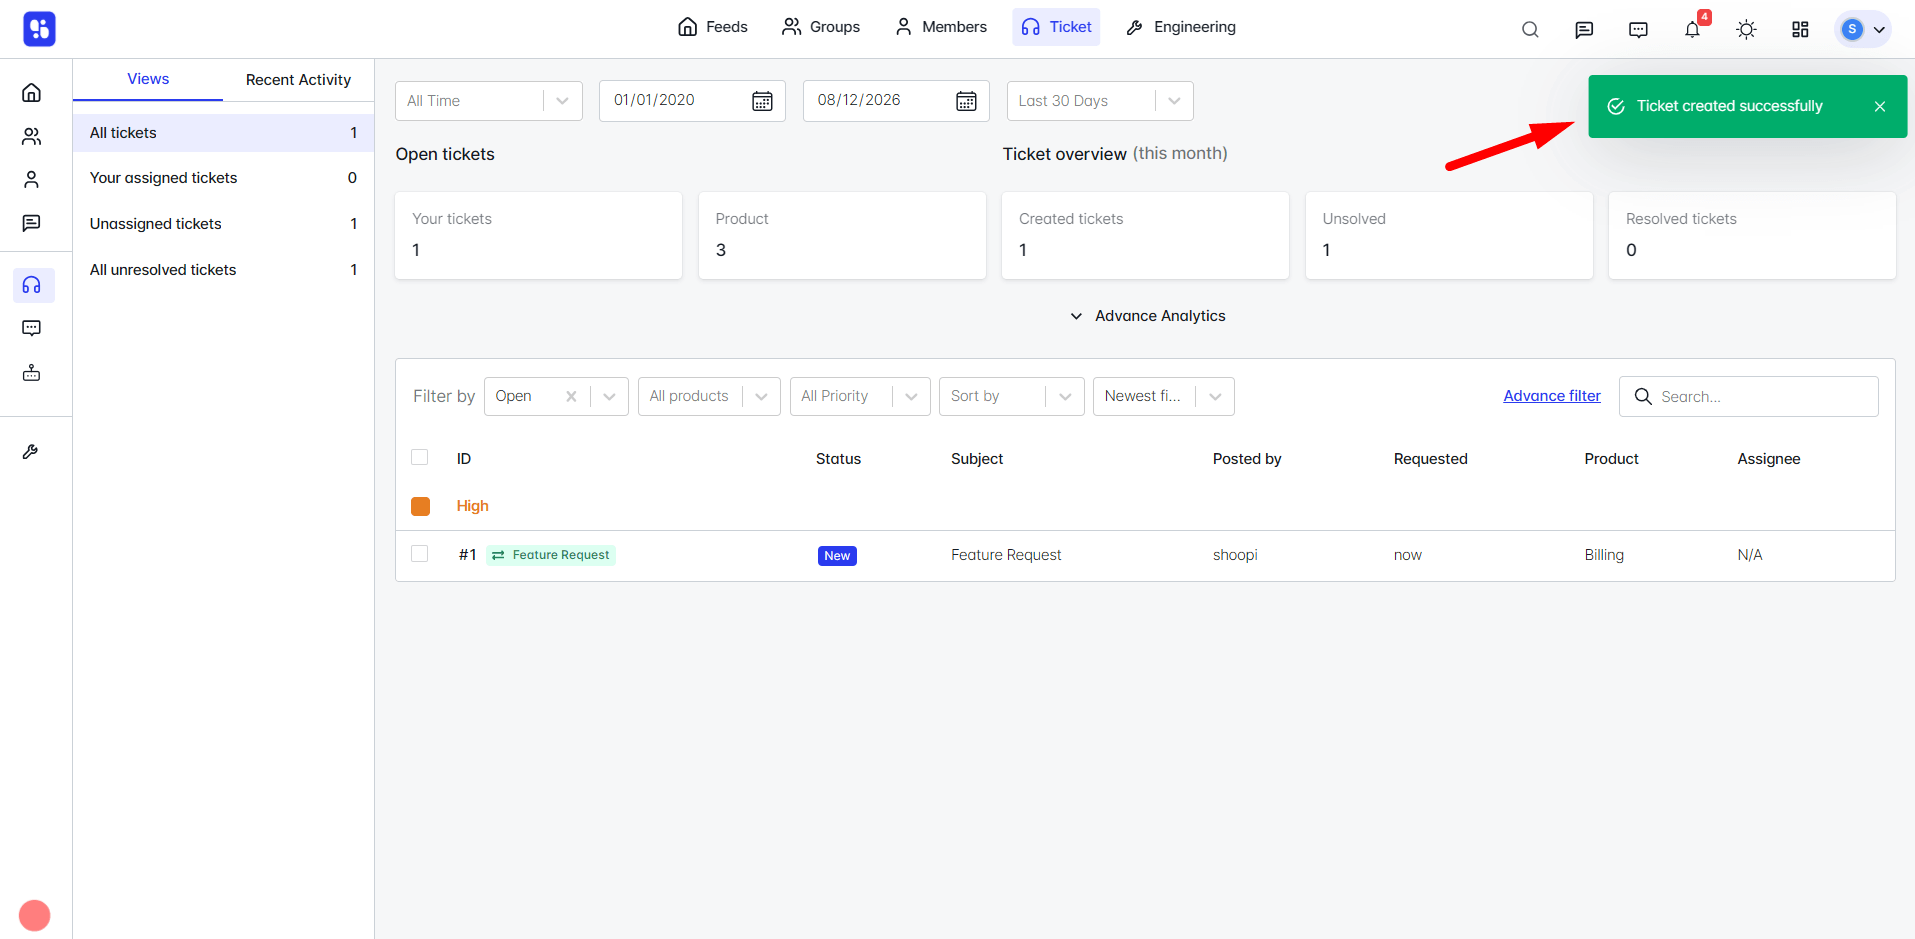This screenshot has height=939, width=1915.
Task: Open the groups sidebar icon
Action: [x=32, y=137]
